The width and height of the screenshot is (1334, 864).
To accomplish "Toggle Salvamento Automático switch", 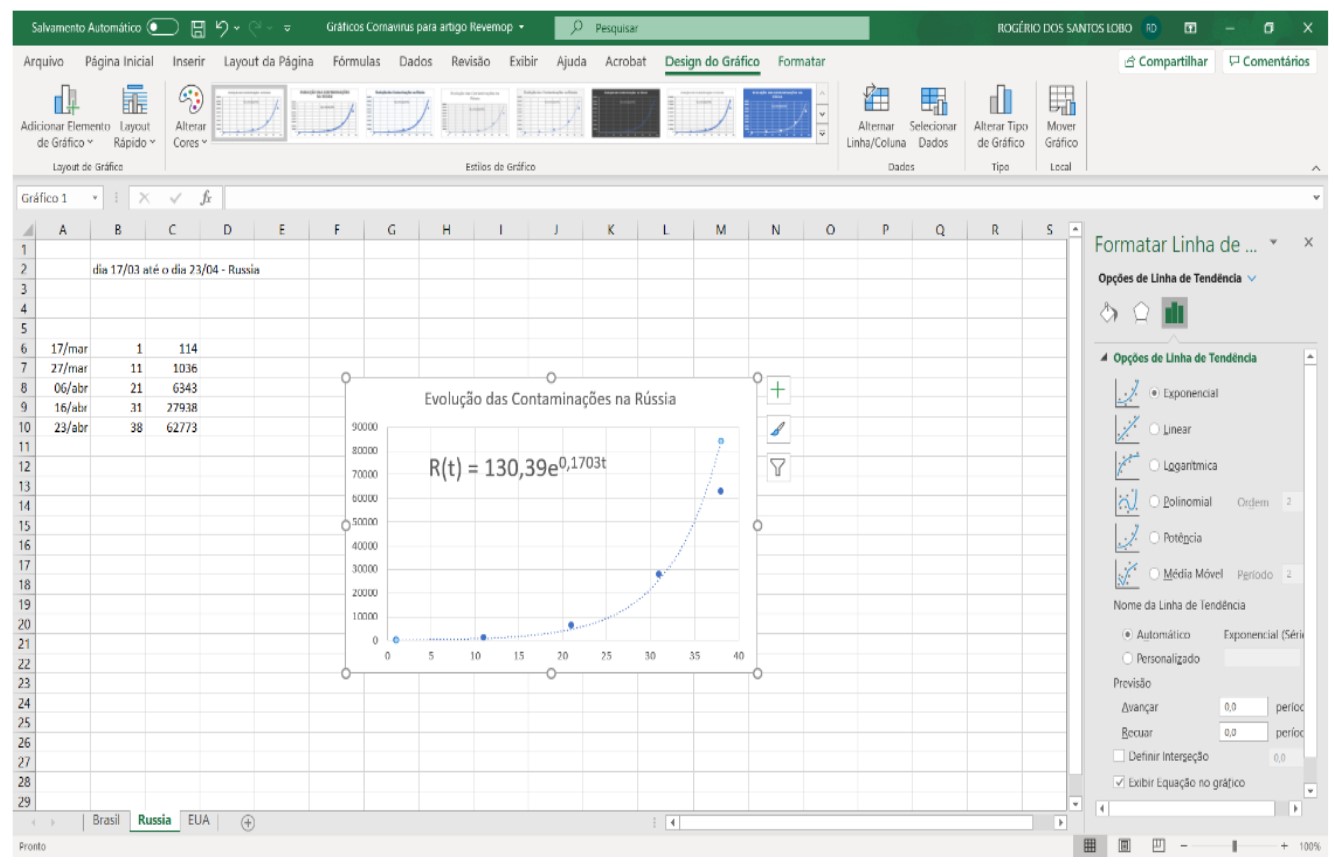I will coord(162,27).
